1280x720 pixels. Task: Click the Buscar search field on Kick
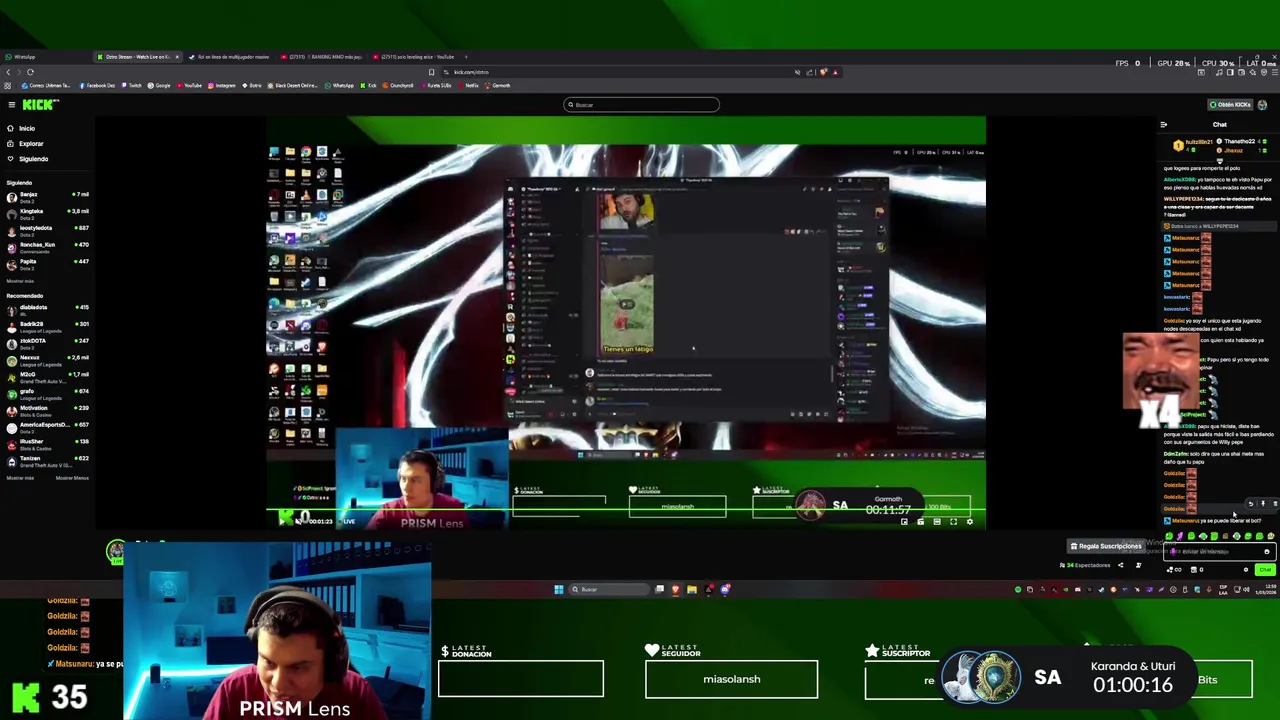[641, 105]
